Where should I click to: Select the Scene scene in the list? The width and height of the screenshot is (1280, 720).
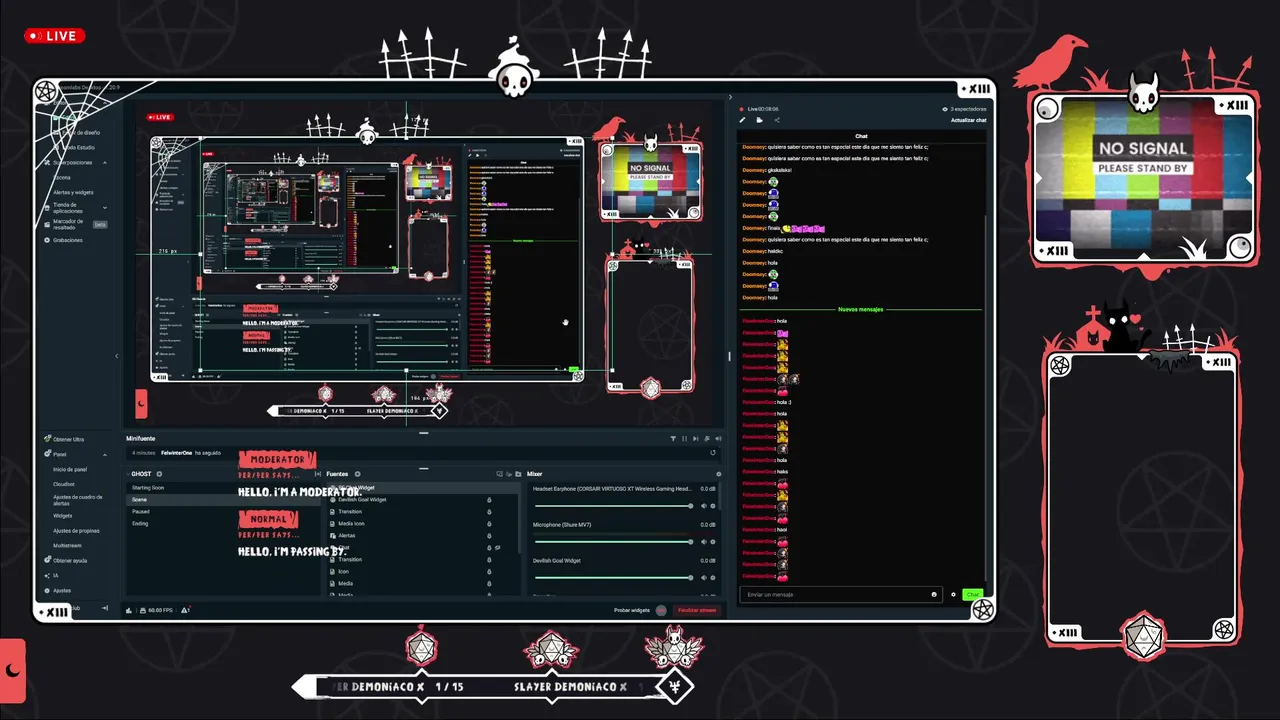[x=223, y=499]
